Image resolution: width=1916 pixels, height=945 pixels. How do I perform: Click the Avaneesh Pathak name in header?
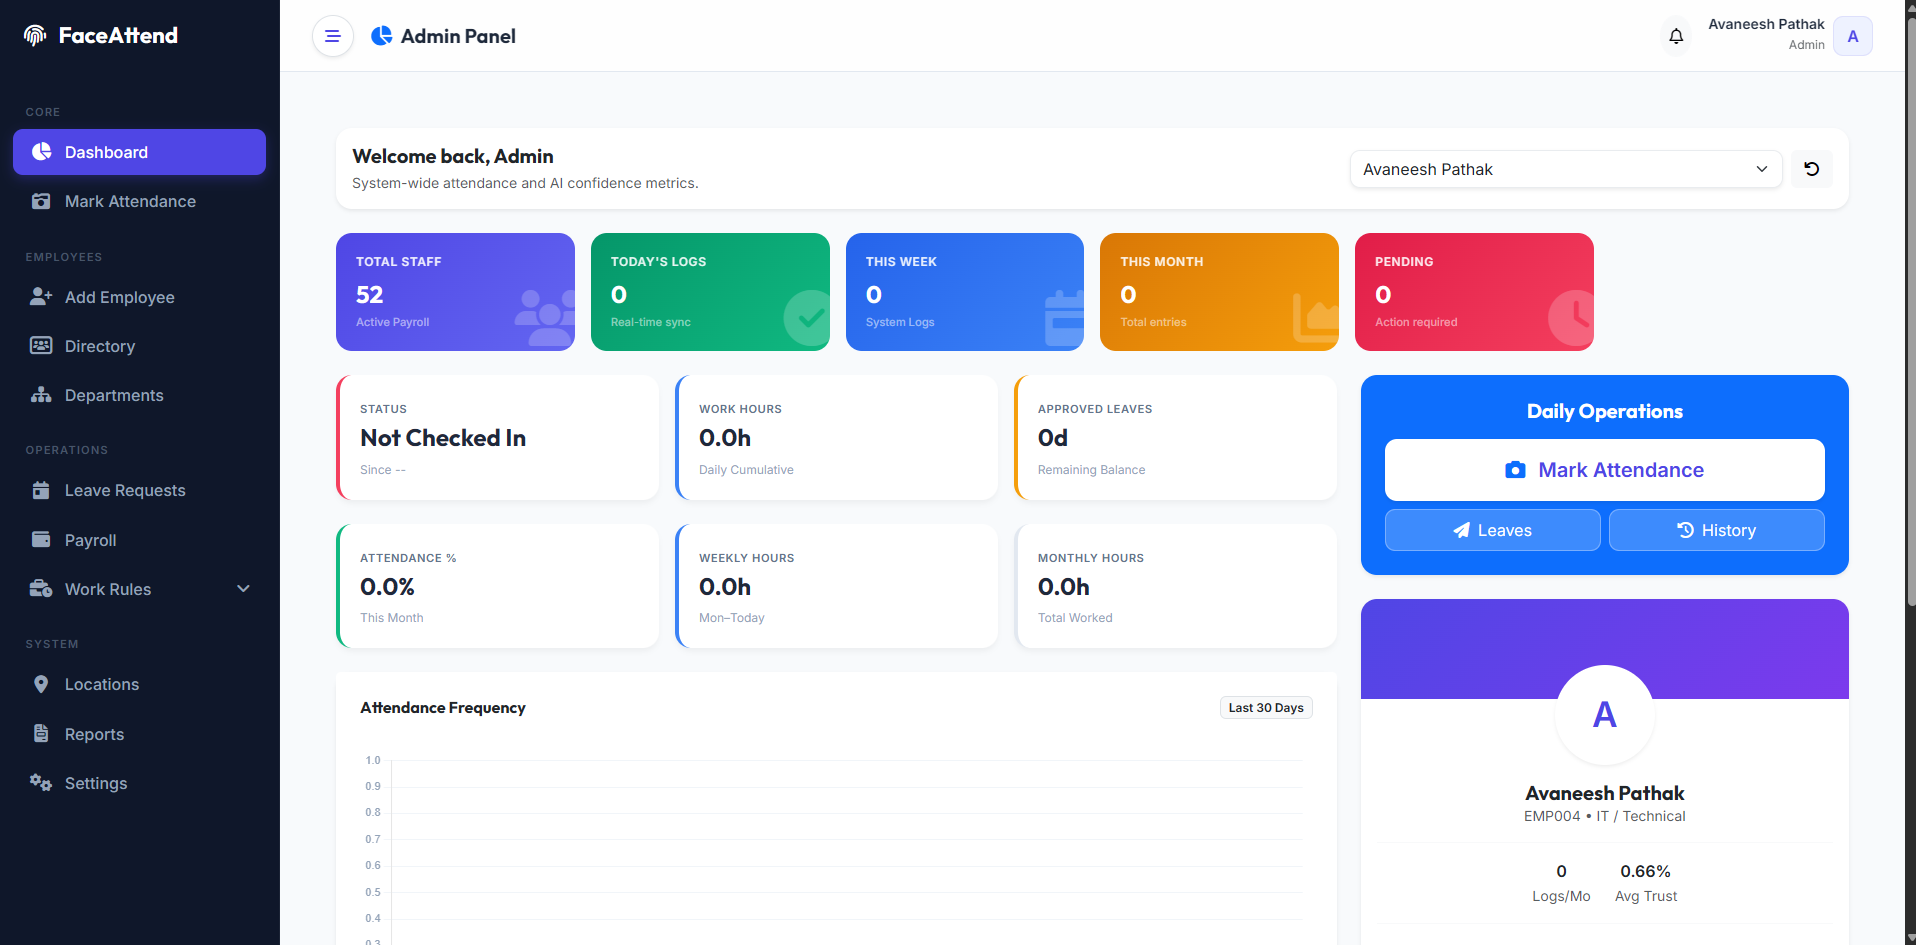[1766, 24]
